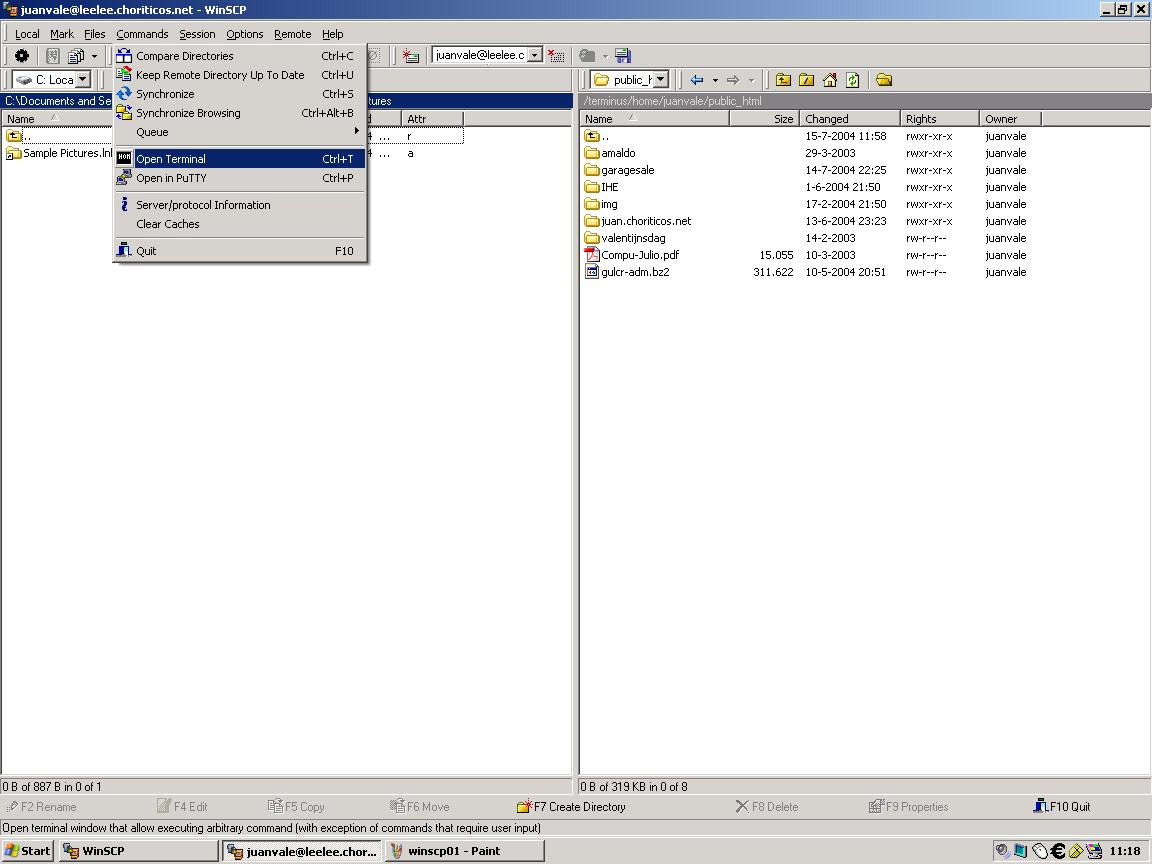Click the Keep Remote Directory Up To Date icon
1152x864 pixels.
tap(124, 75)
